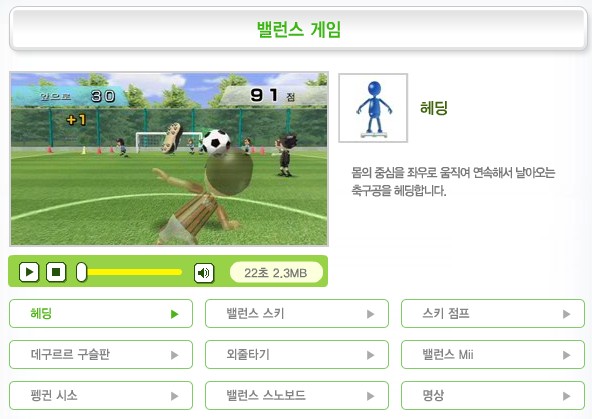Select the 명상 game

[493, 396]
